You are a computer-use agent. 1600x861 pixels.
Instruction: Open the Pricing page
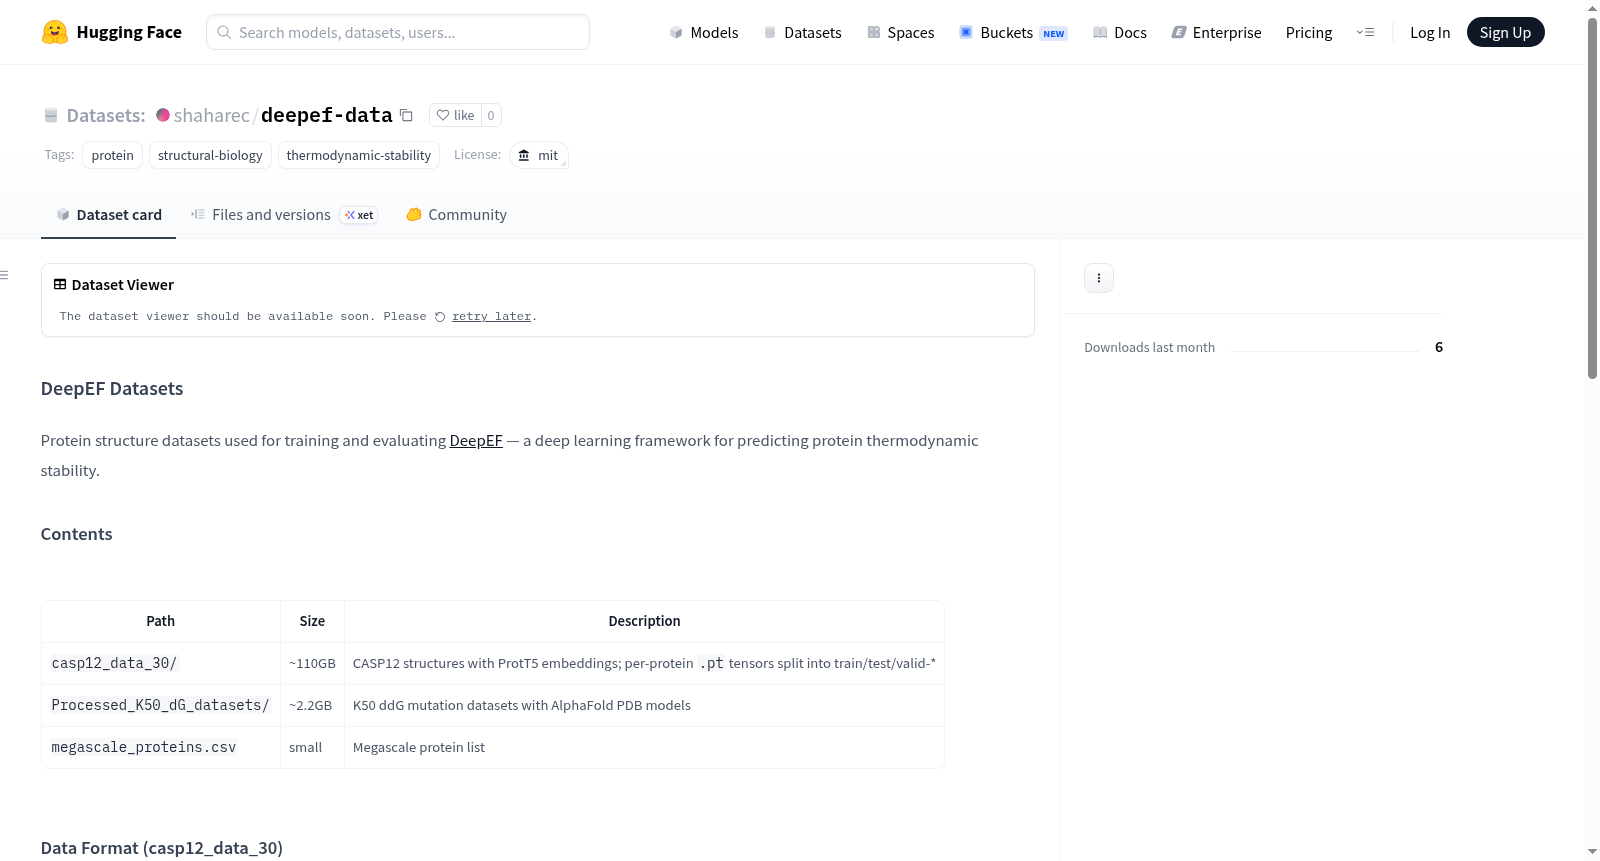click(1309, 32)
